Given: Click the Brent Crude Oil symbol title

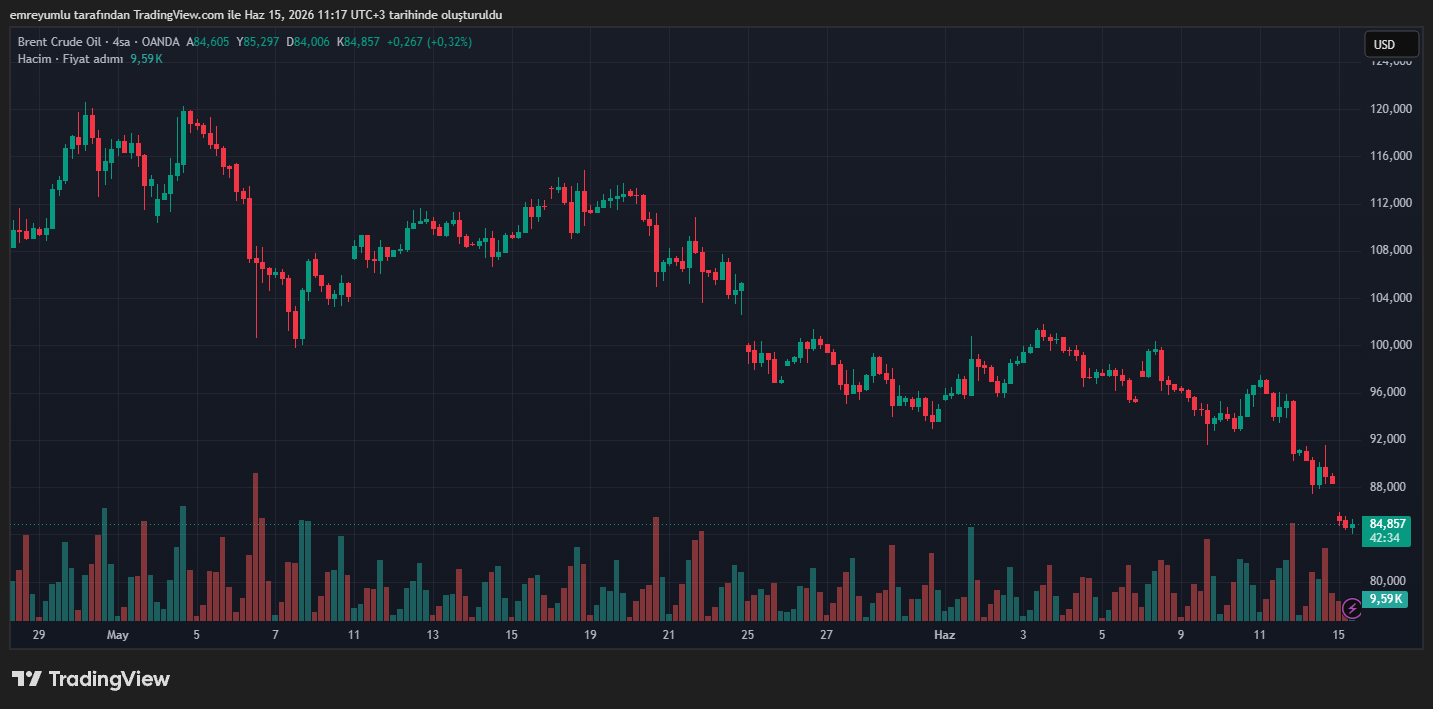Looking at the screenshot, I should (61, 42).
